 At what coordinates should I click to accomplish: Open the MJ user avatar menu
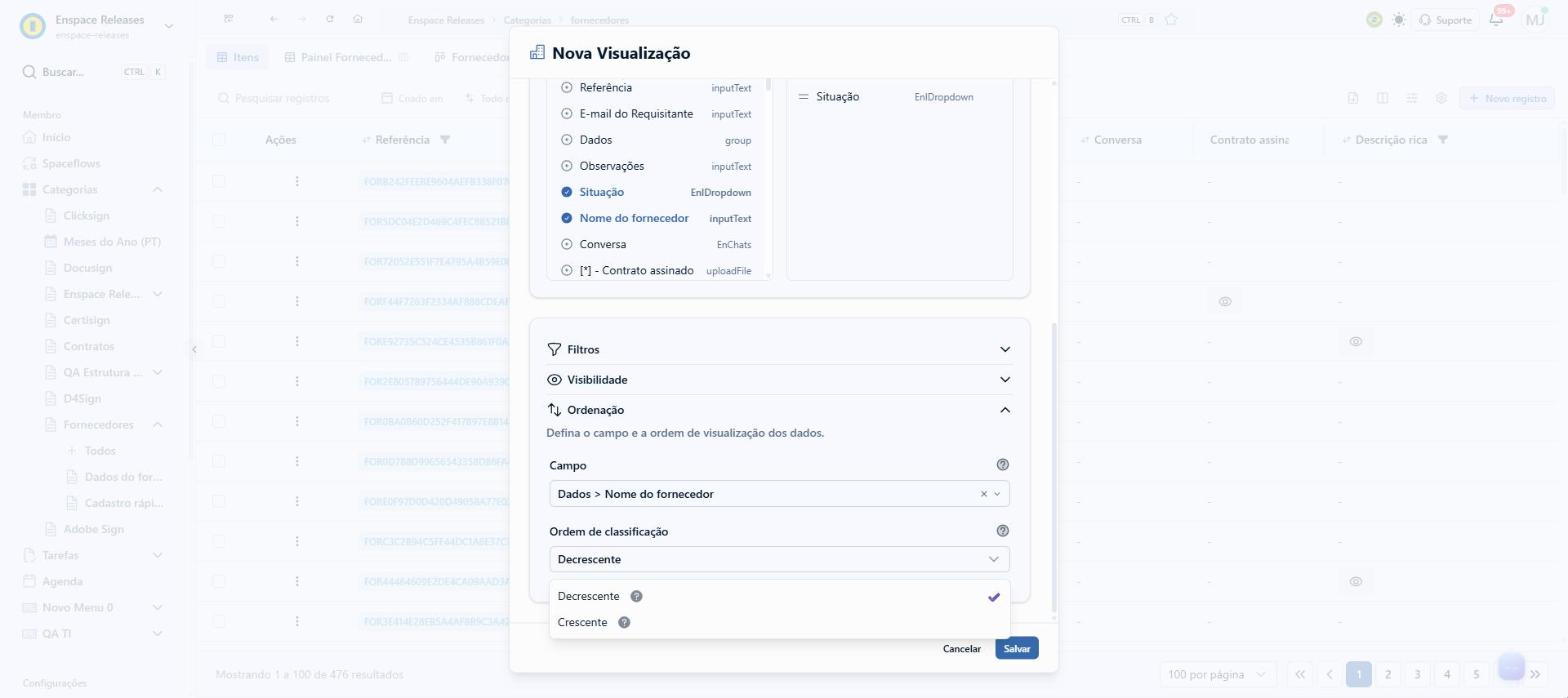tap(1535, 19)
